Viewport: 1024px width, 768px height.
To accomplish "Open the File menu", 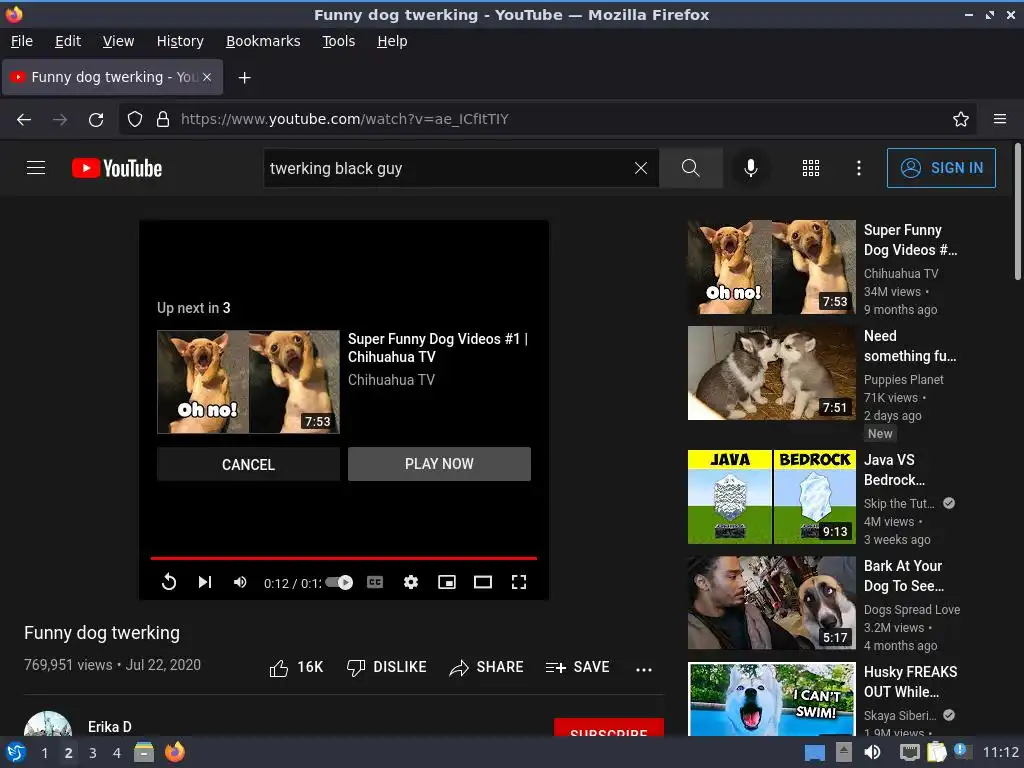I will tap(22, 41).
